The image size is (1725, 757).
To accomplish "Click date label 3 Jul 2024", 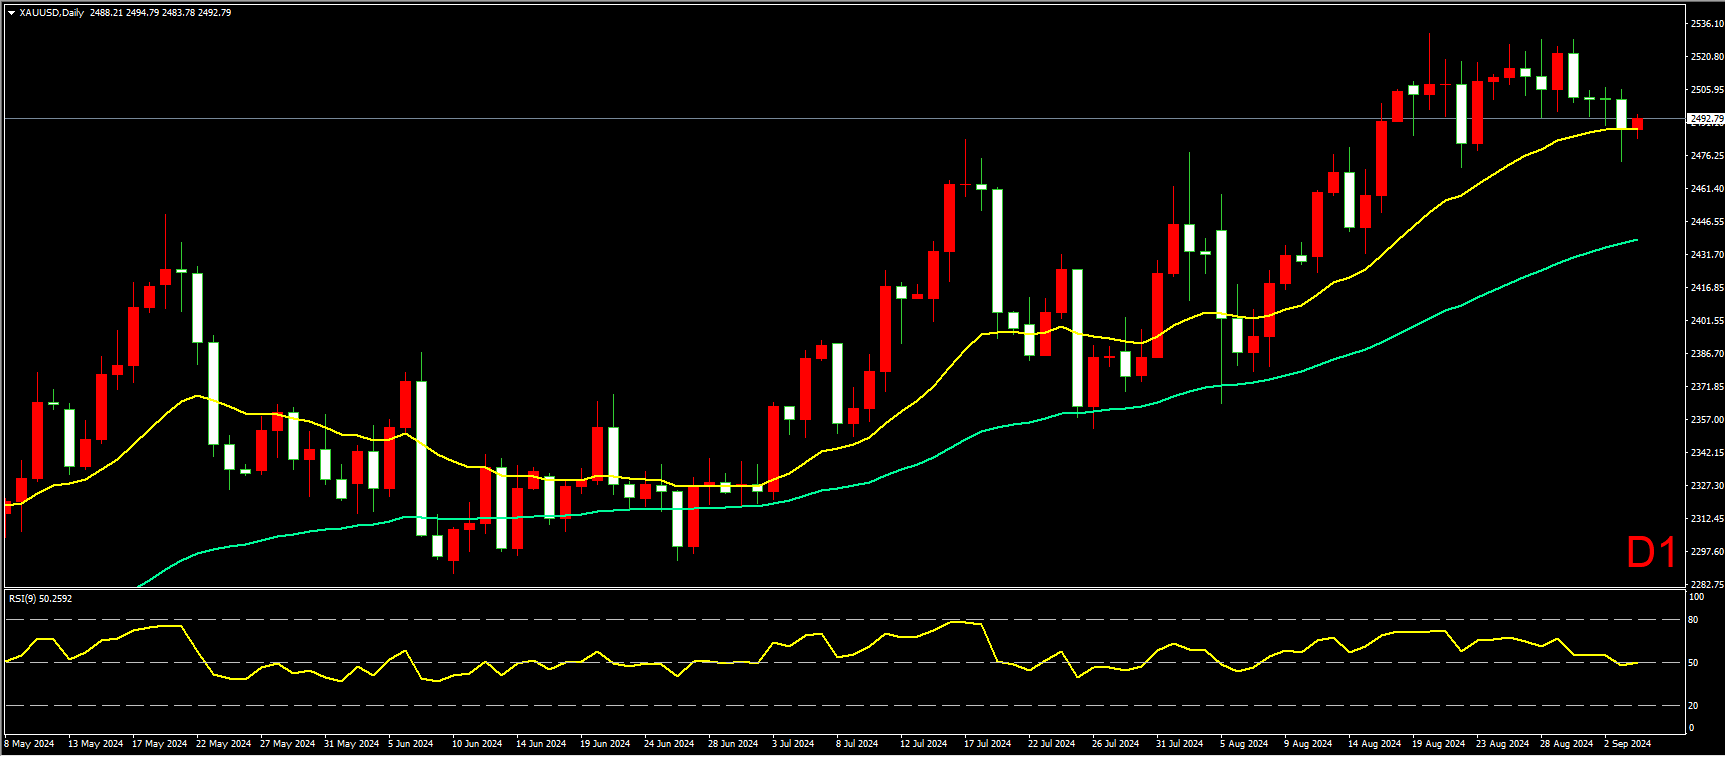I will point(793,744).
